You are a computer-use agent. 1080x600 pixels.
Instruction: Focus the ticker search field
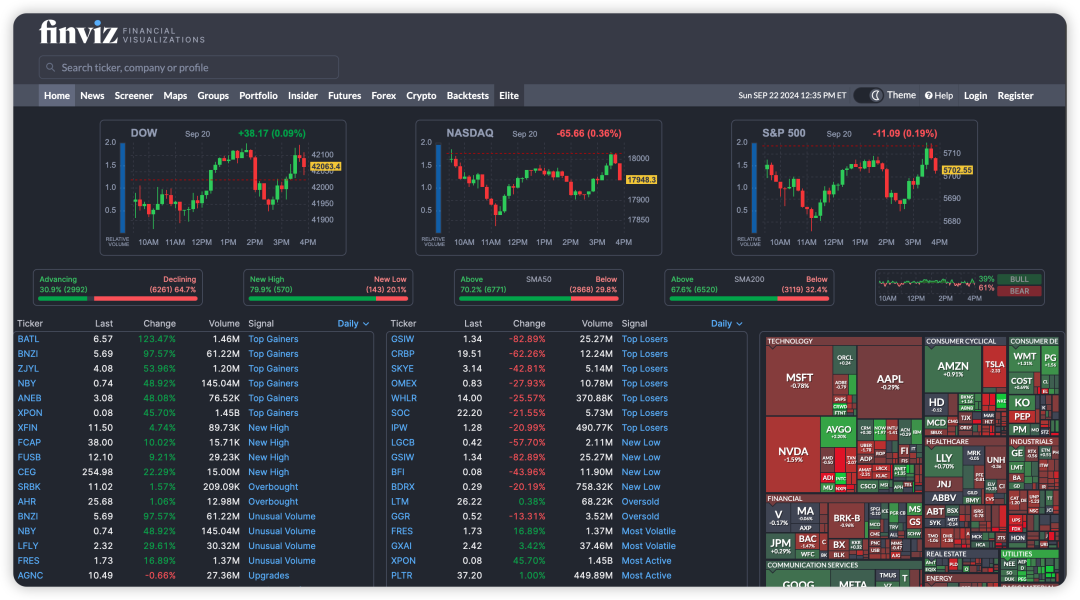(x=189, y=68)
